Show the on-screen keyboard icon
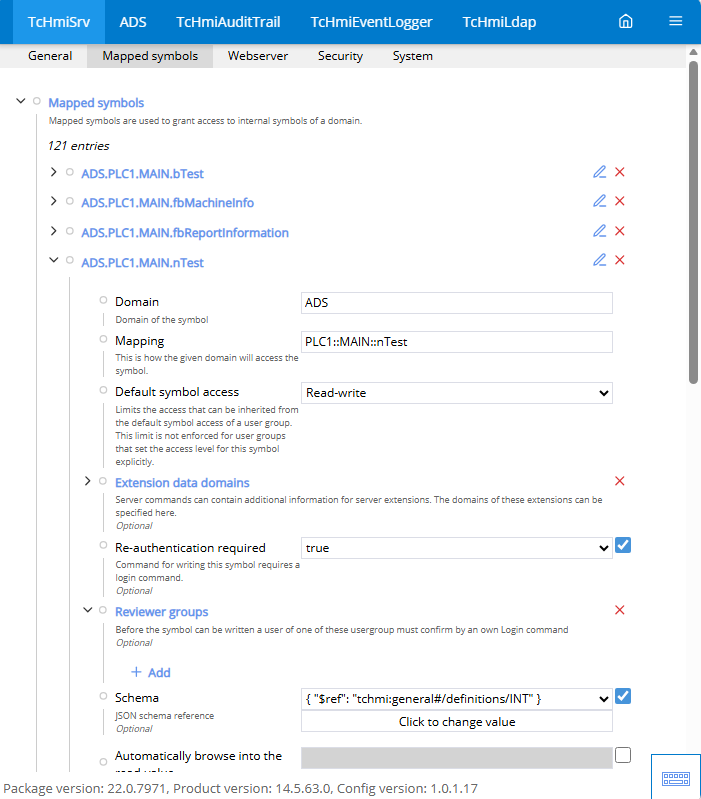This screenshot has height=799, width=701. (x=676, y=778)
